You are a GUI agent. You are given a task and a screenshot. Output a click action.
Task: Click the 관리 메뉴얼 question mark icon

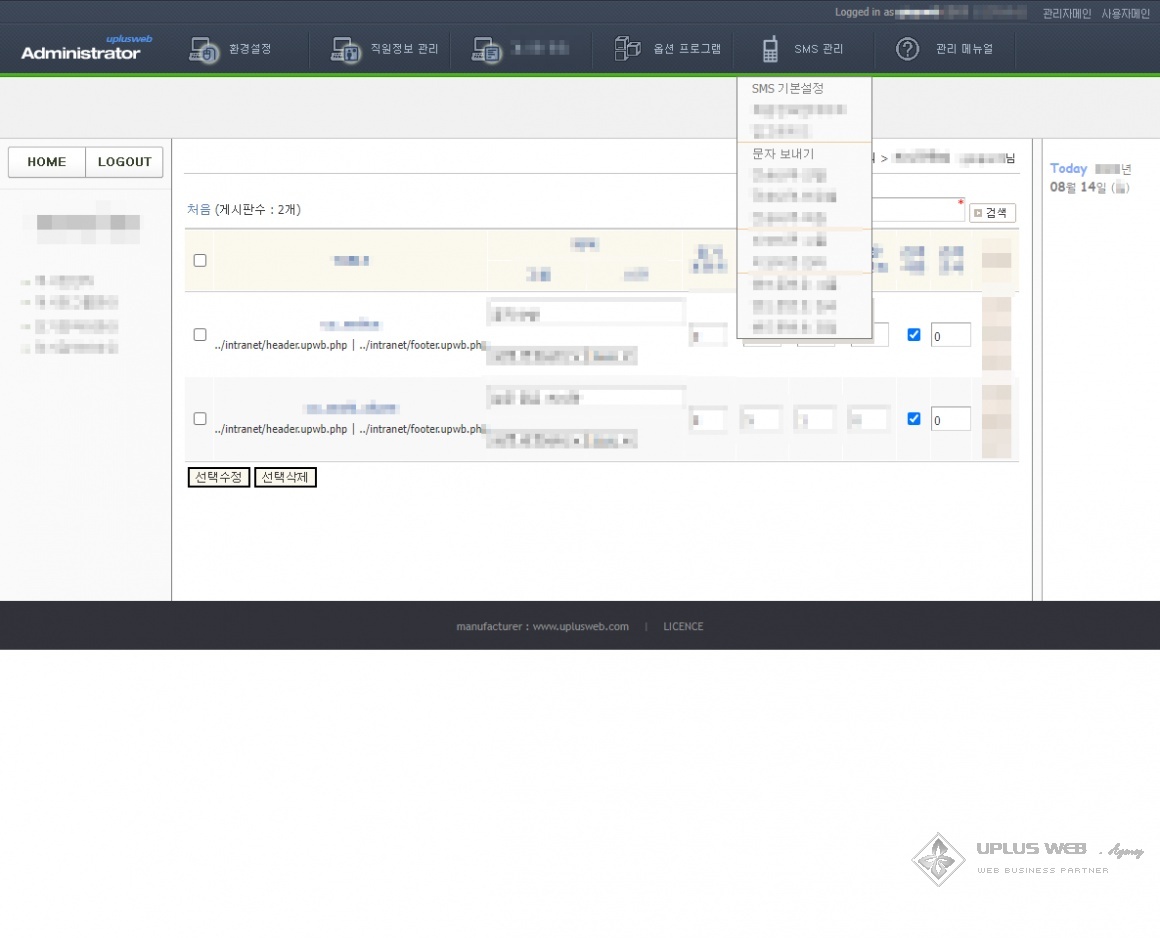[907, 49]
